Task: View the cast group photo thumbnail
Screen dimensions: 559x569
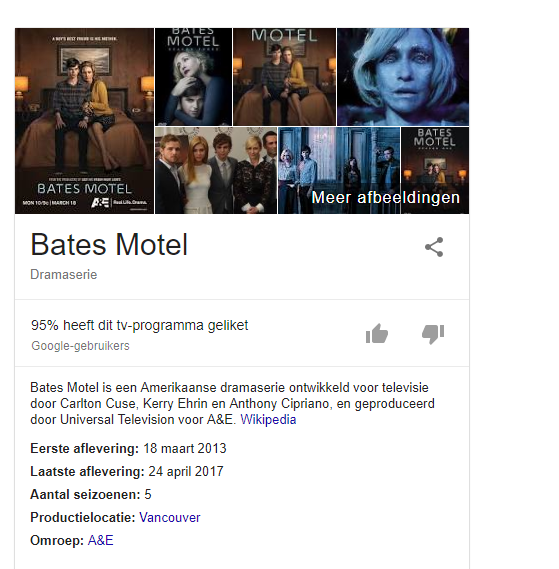Action: click(216, 170)
